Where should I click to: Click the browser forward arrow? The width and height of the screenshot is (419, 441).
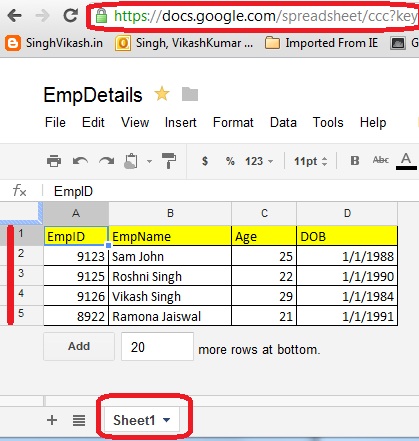pyautogui.click(x=42, y=16)
